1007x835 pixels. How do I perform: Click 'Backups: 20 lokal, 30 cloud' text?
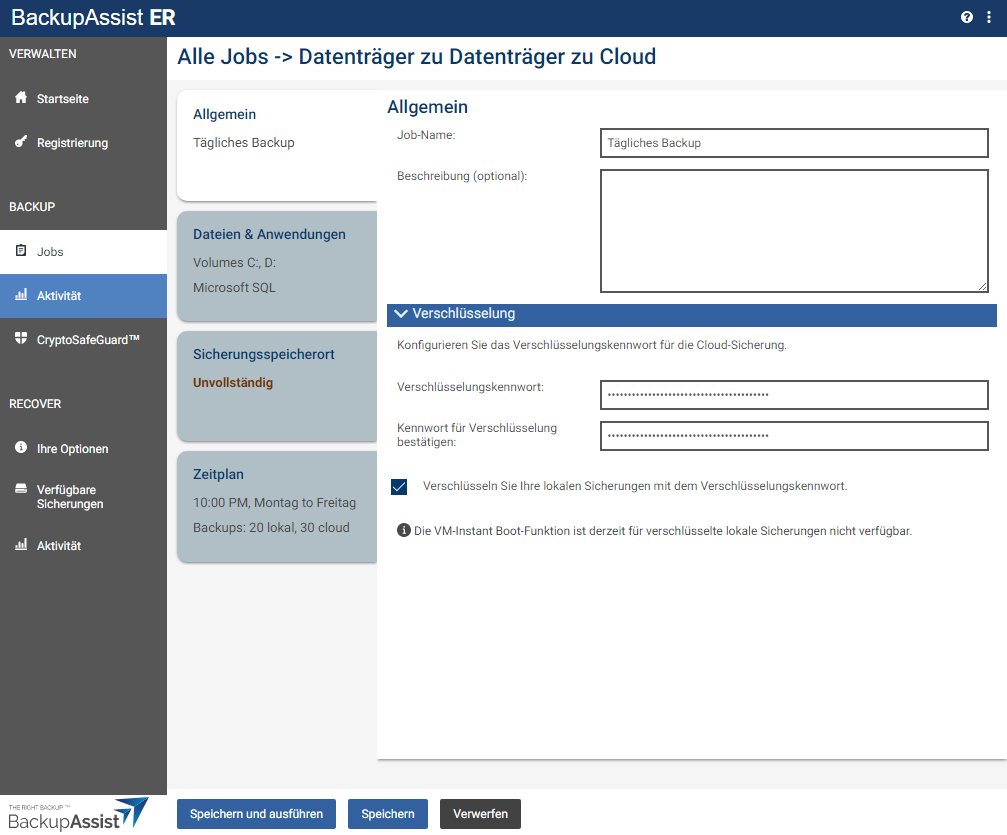point(271,527)
